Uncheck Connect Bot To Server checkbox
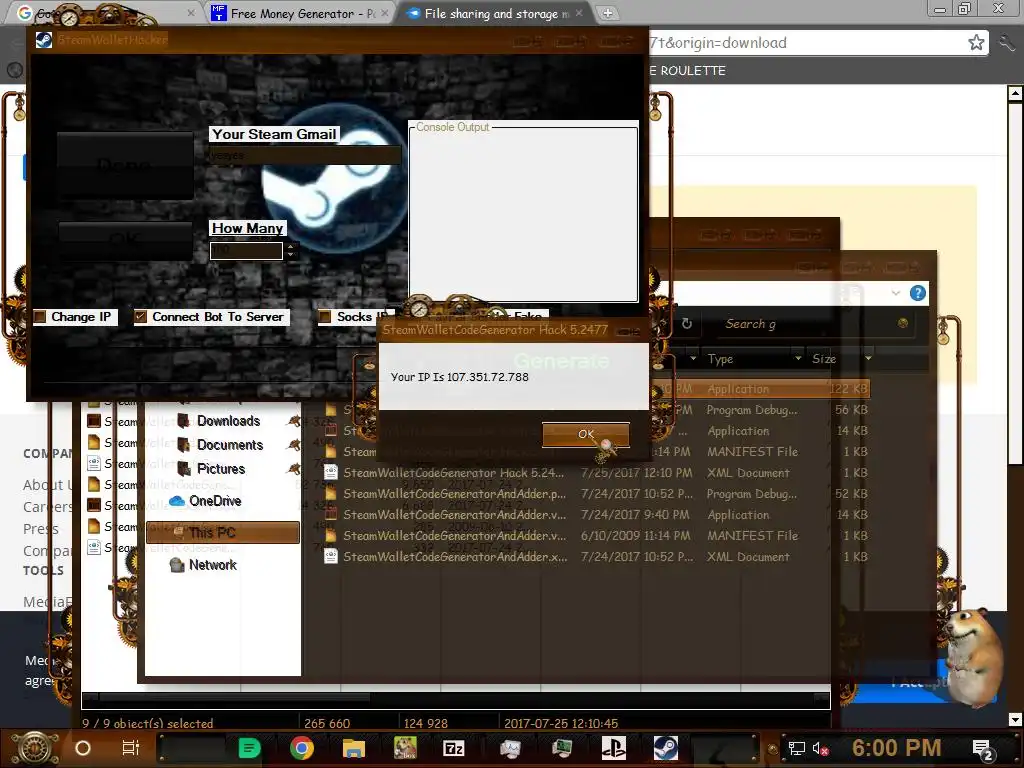This screenshot has width=1024, height=768. (x=140, y=317)
